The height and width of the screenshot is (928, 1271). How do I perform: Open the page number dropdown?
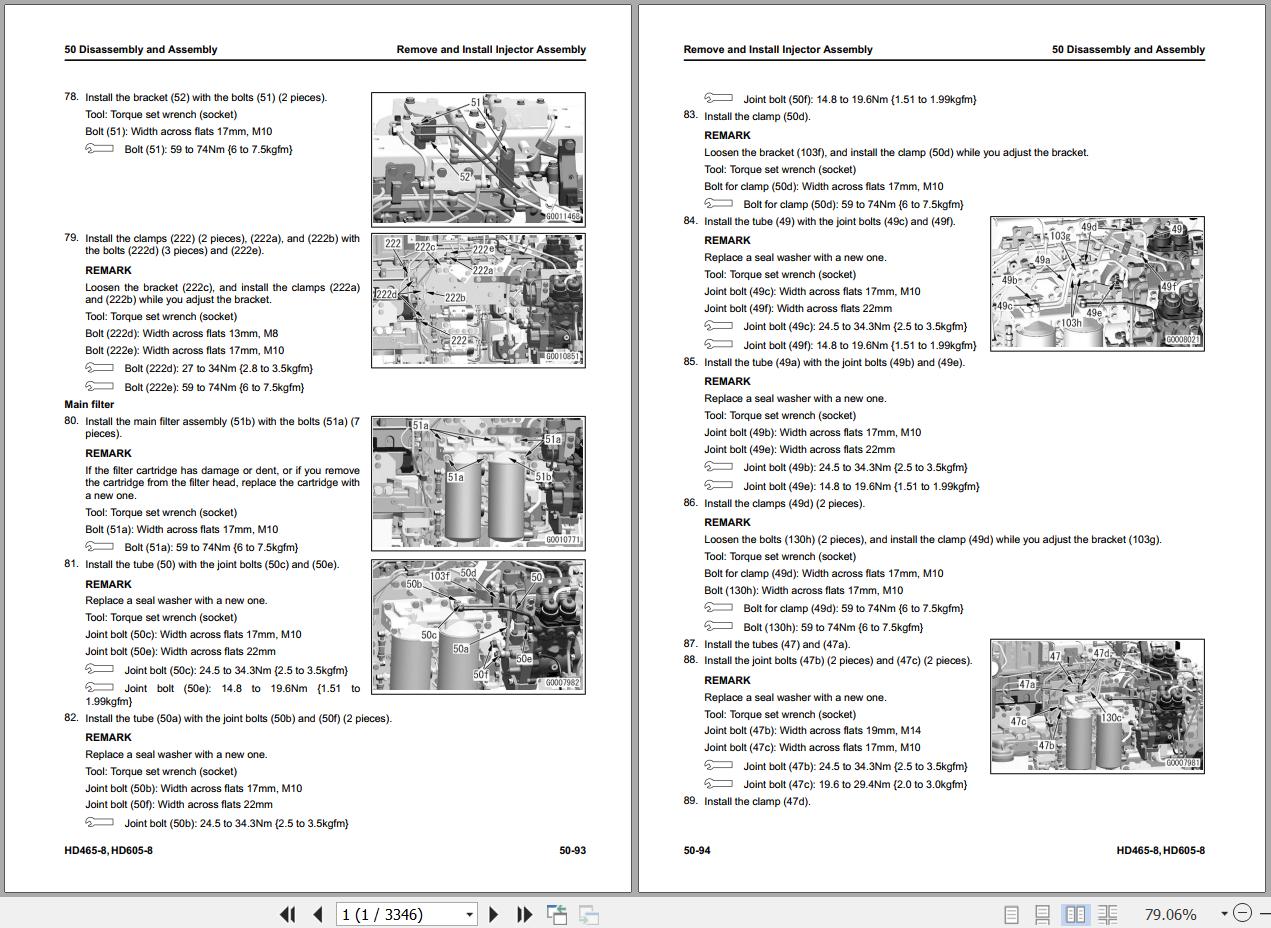469,914
